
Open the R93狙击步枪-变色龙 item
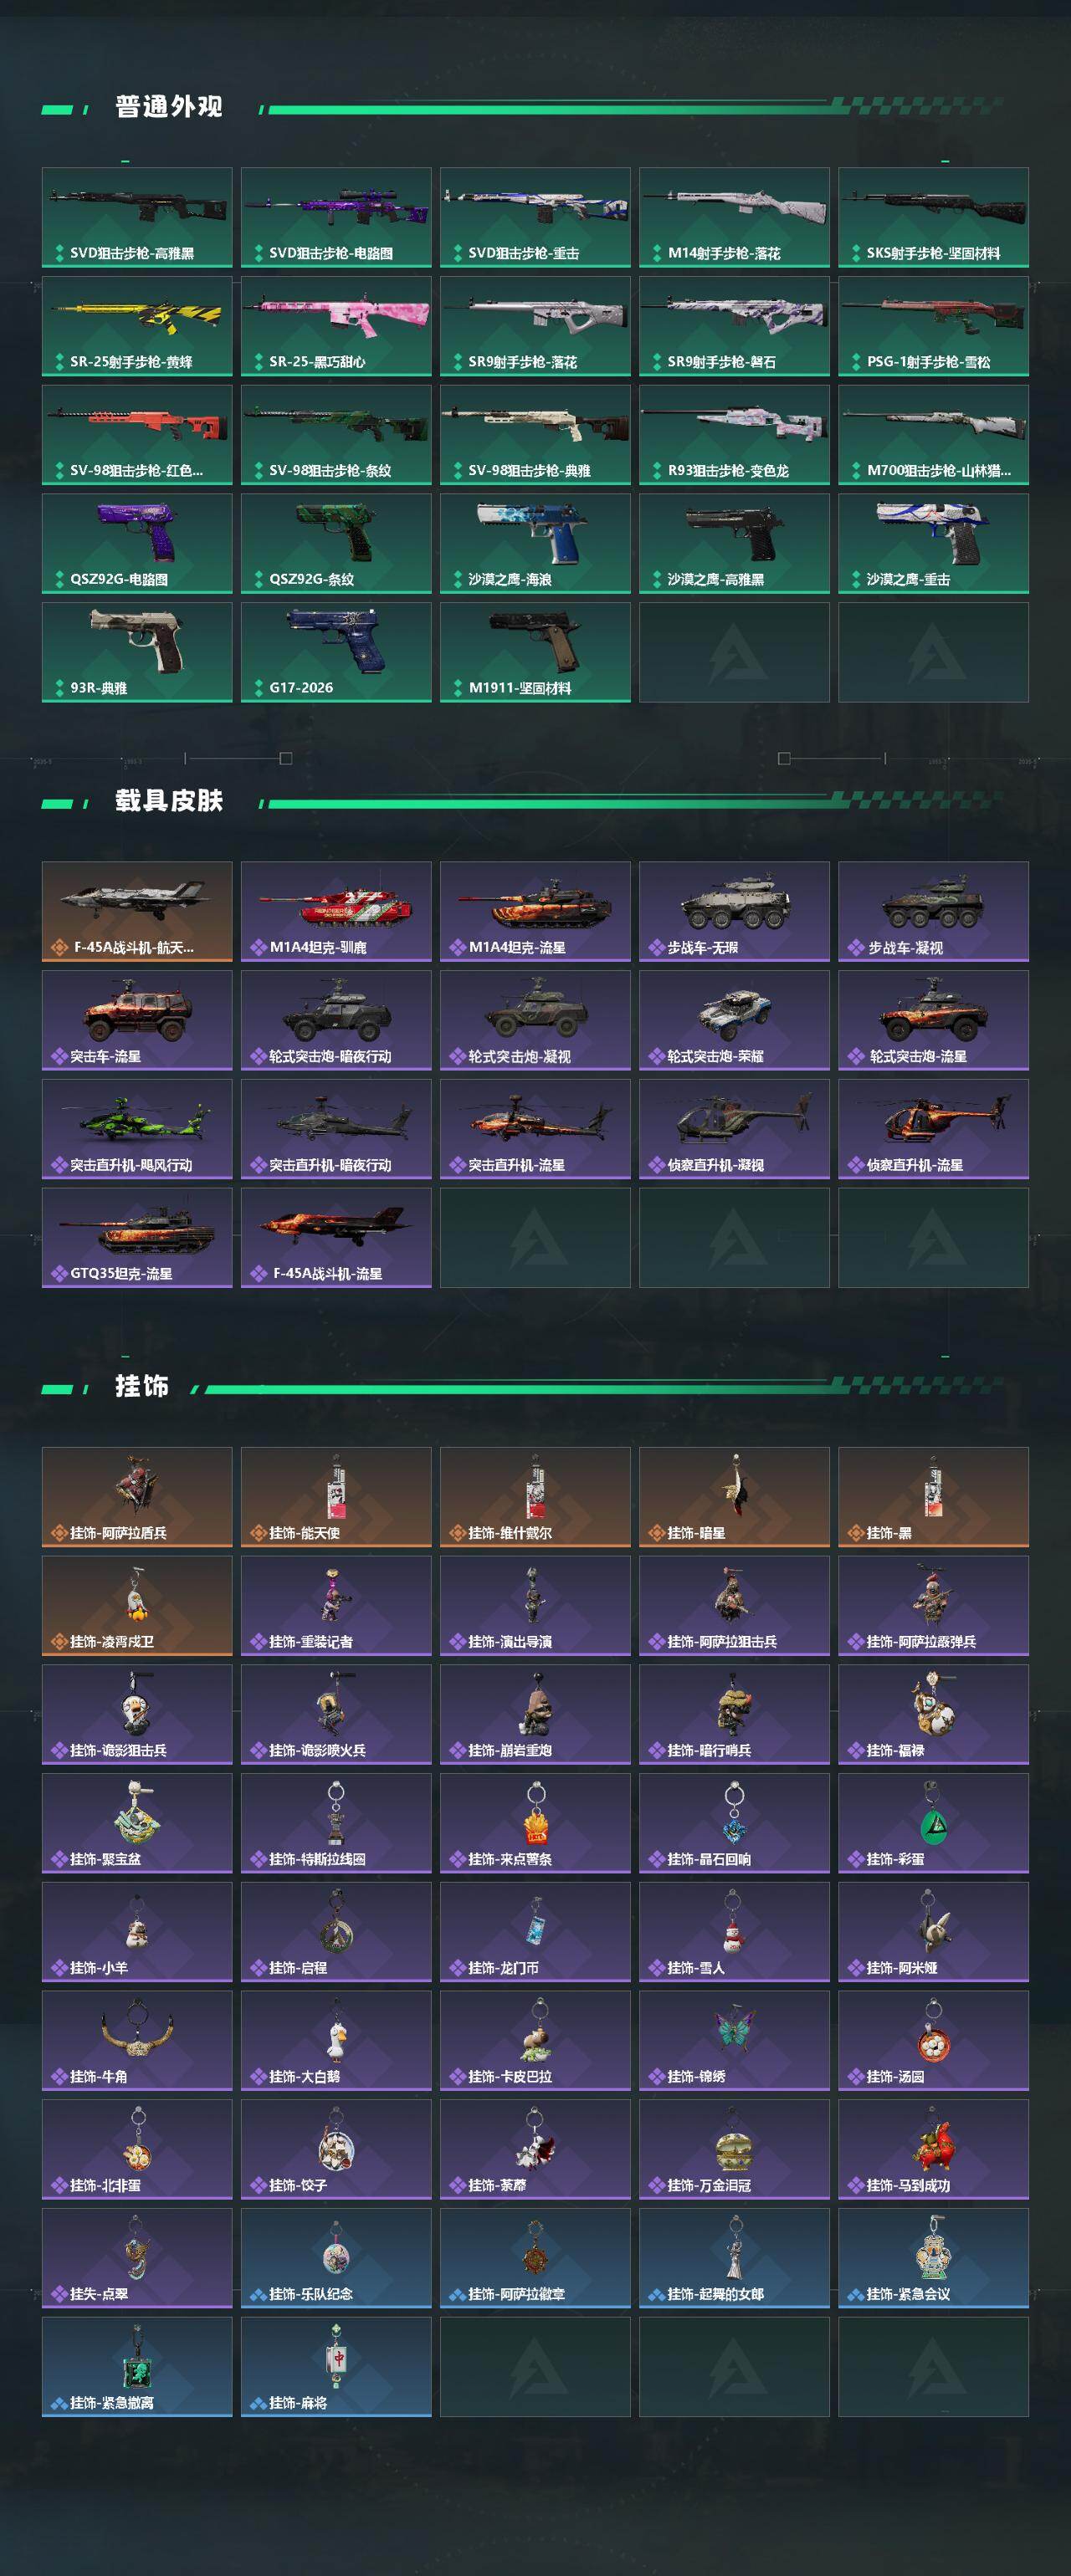734,435
